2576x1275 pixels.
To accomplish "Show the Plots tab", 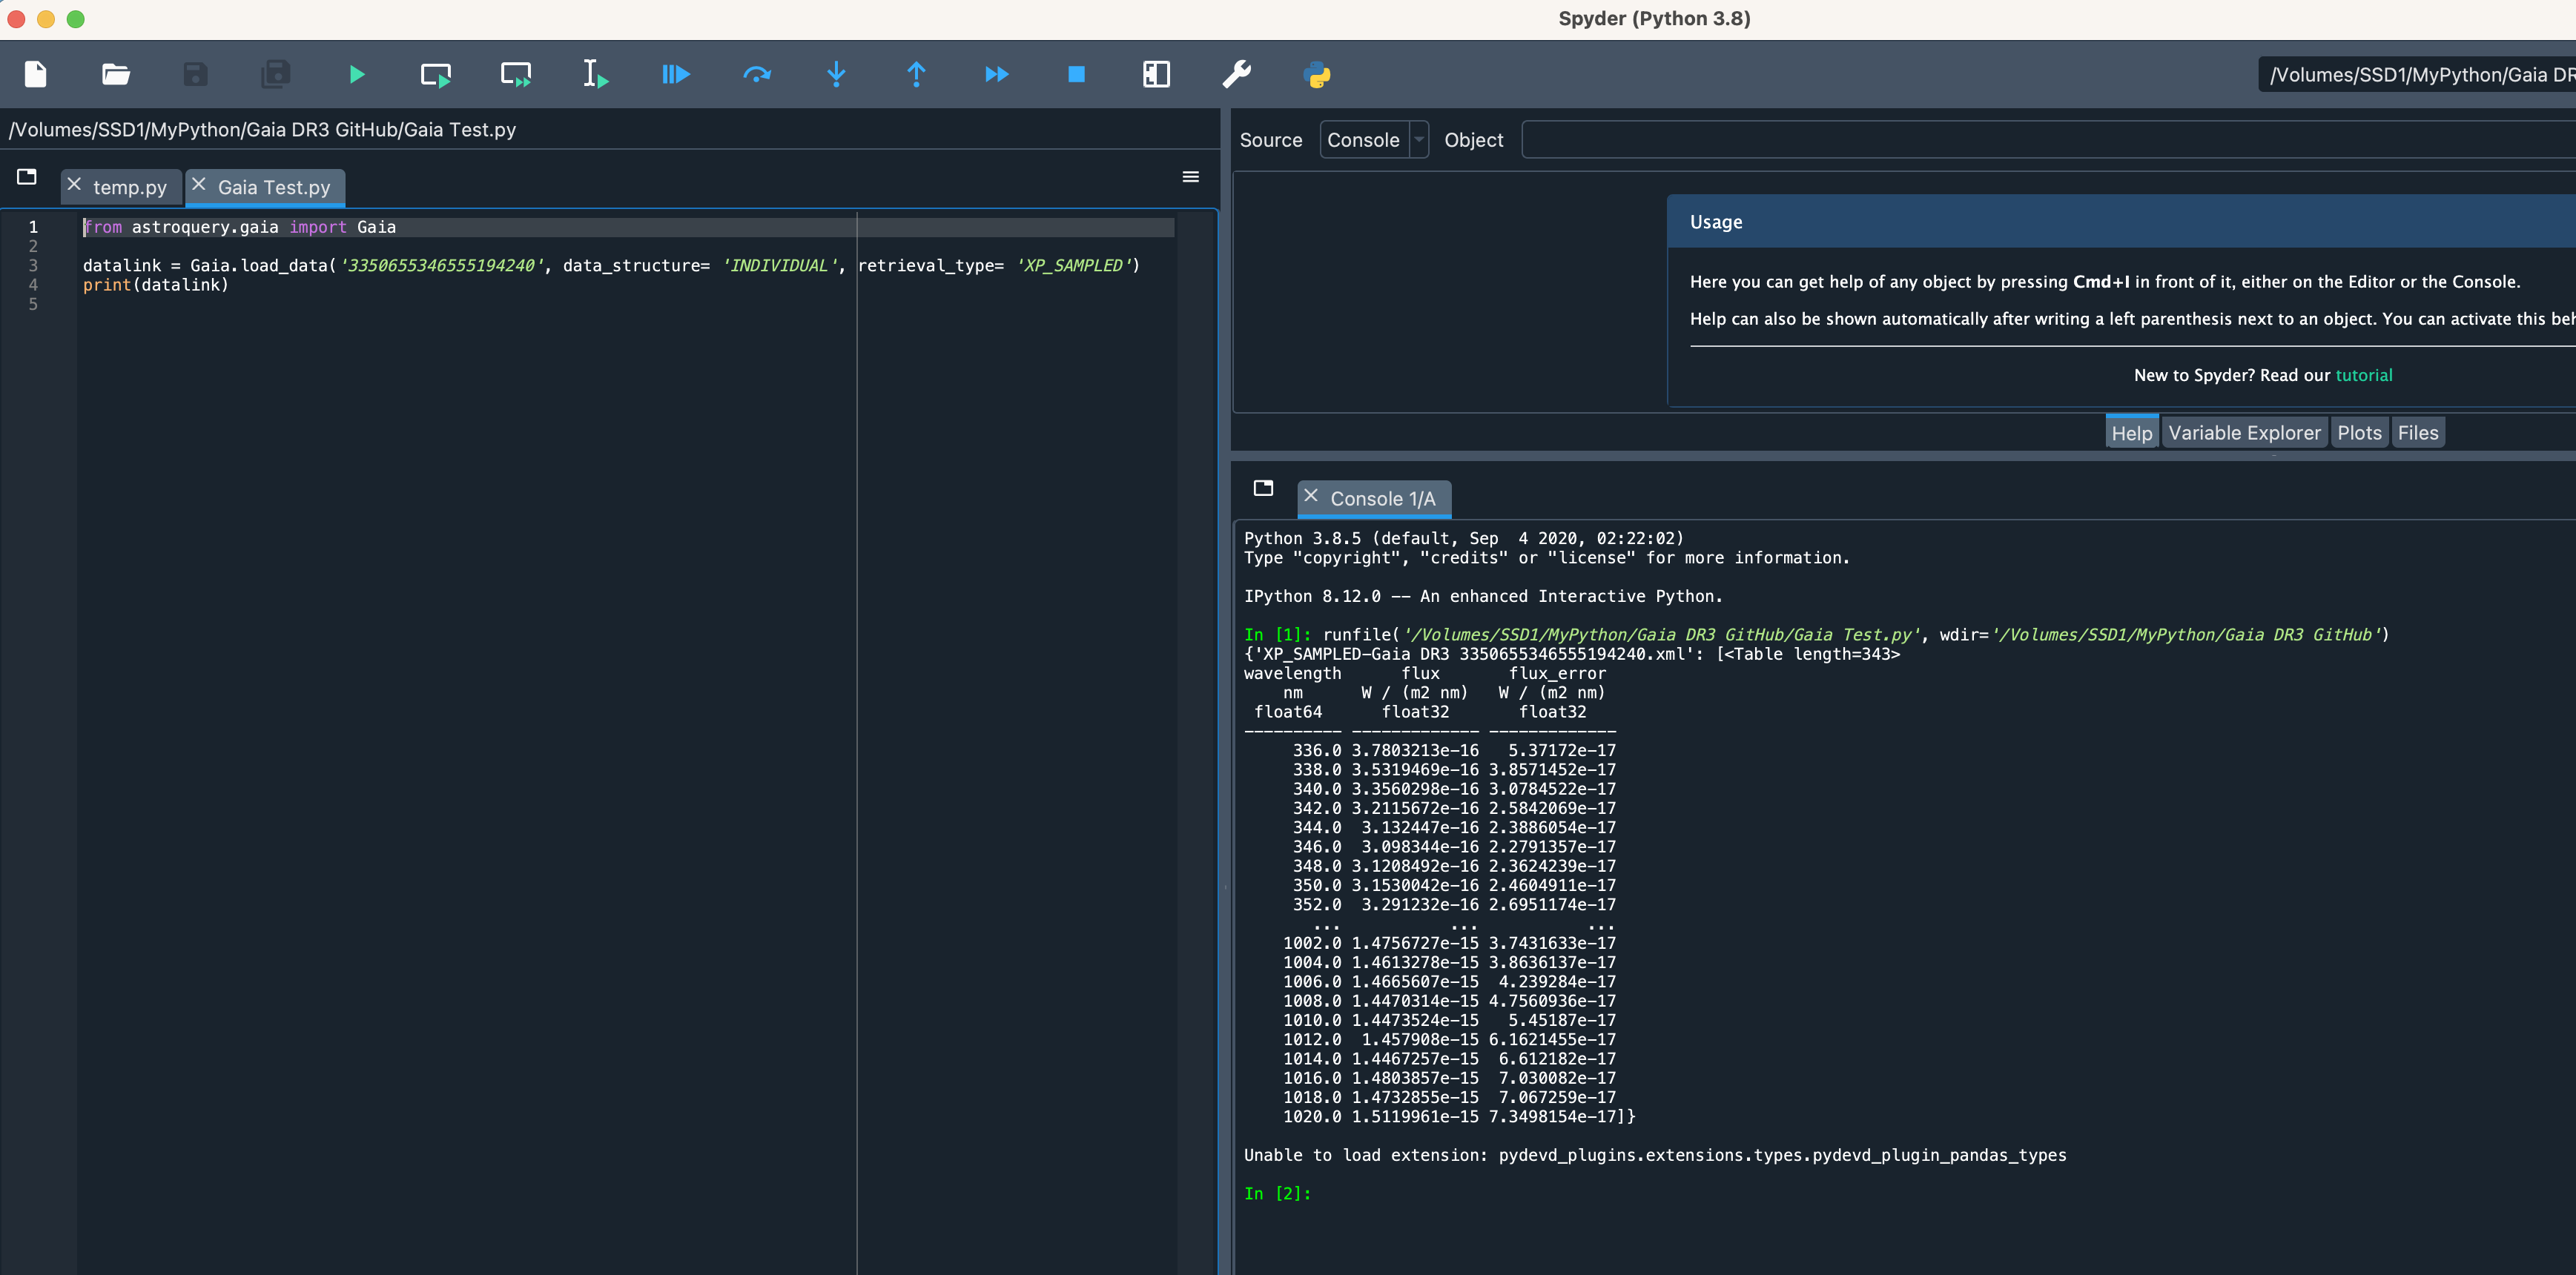I will coord(2359,433).
